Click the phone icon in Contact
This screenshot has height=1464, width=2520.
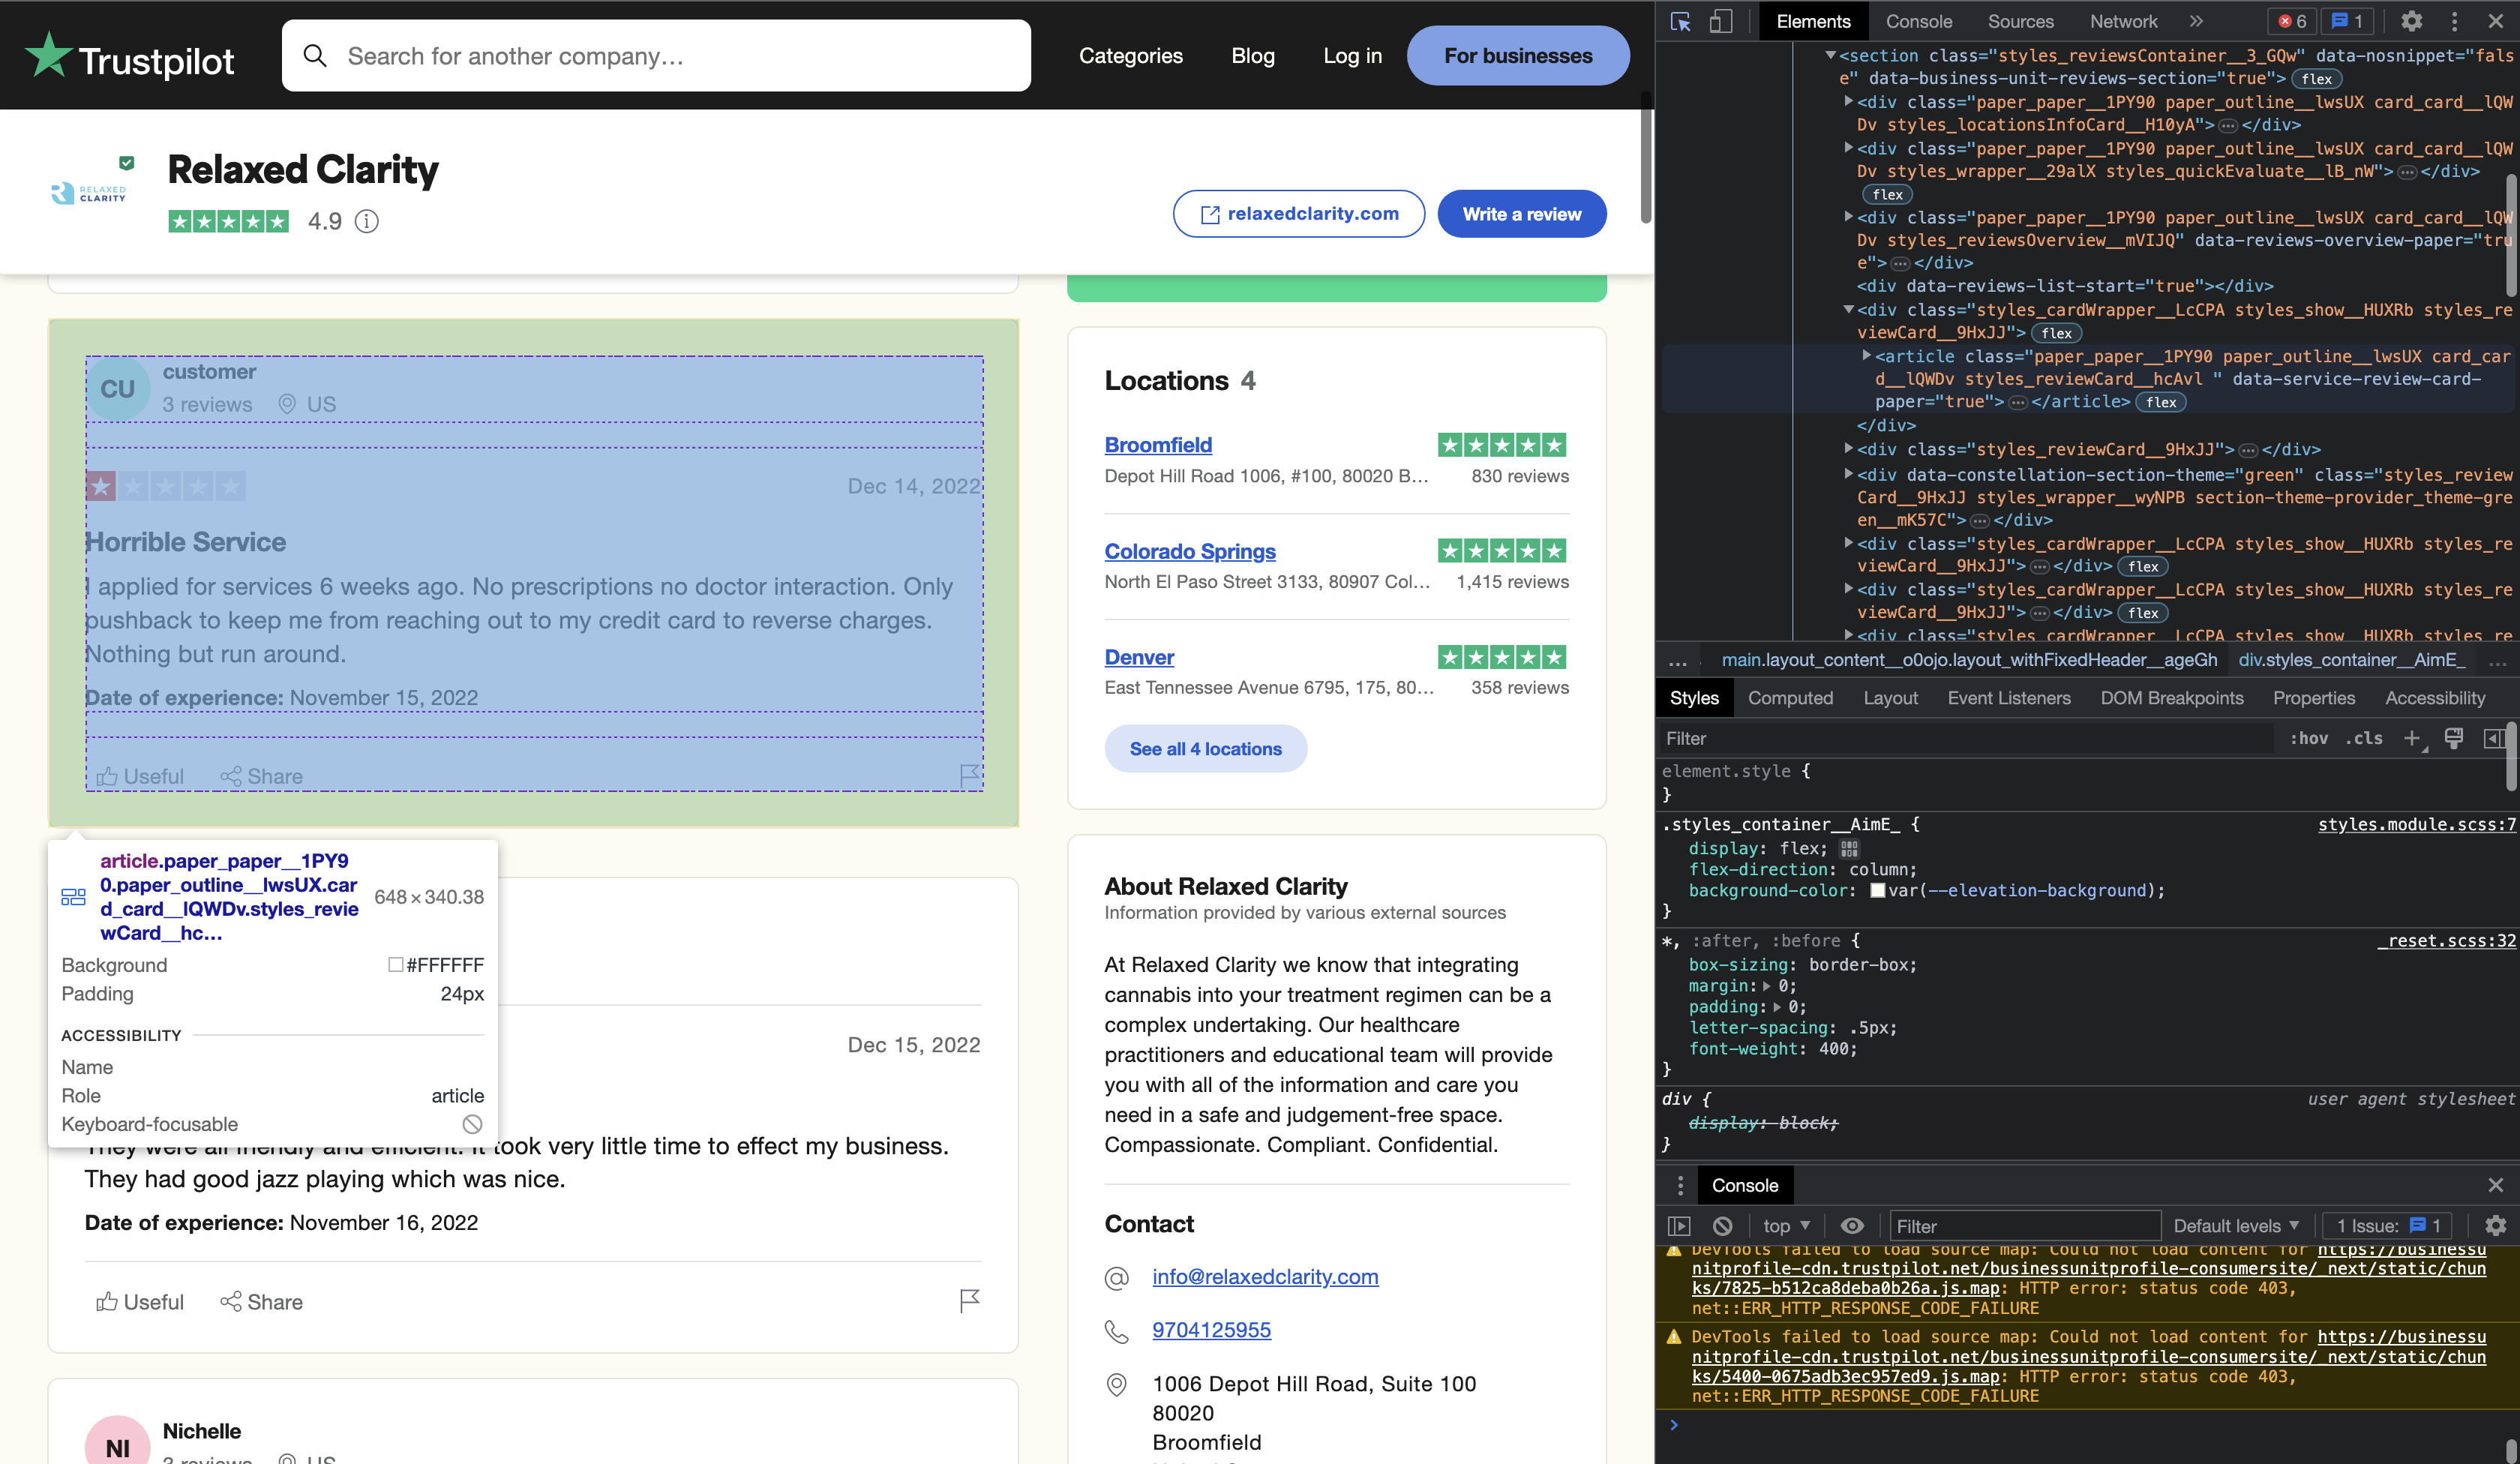point(1116,1331)
